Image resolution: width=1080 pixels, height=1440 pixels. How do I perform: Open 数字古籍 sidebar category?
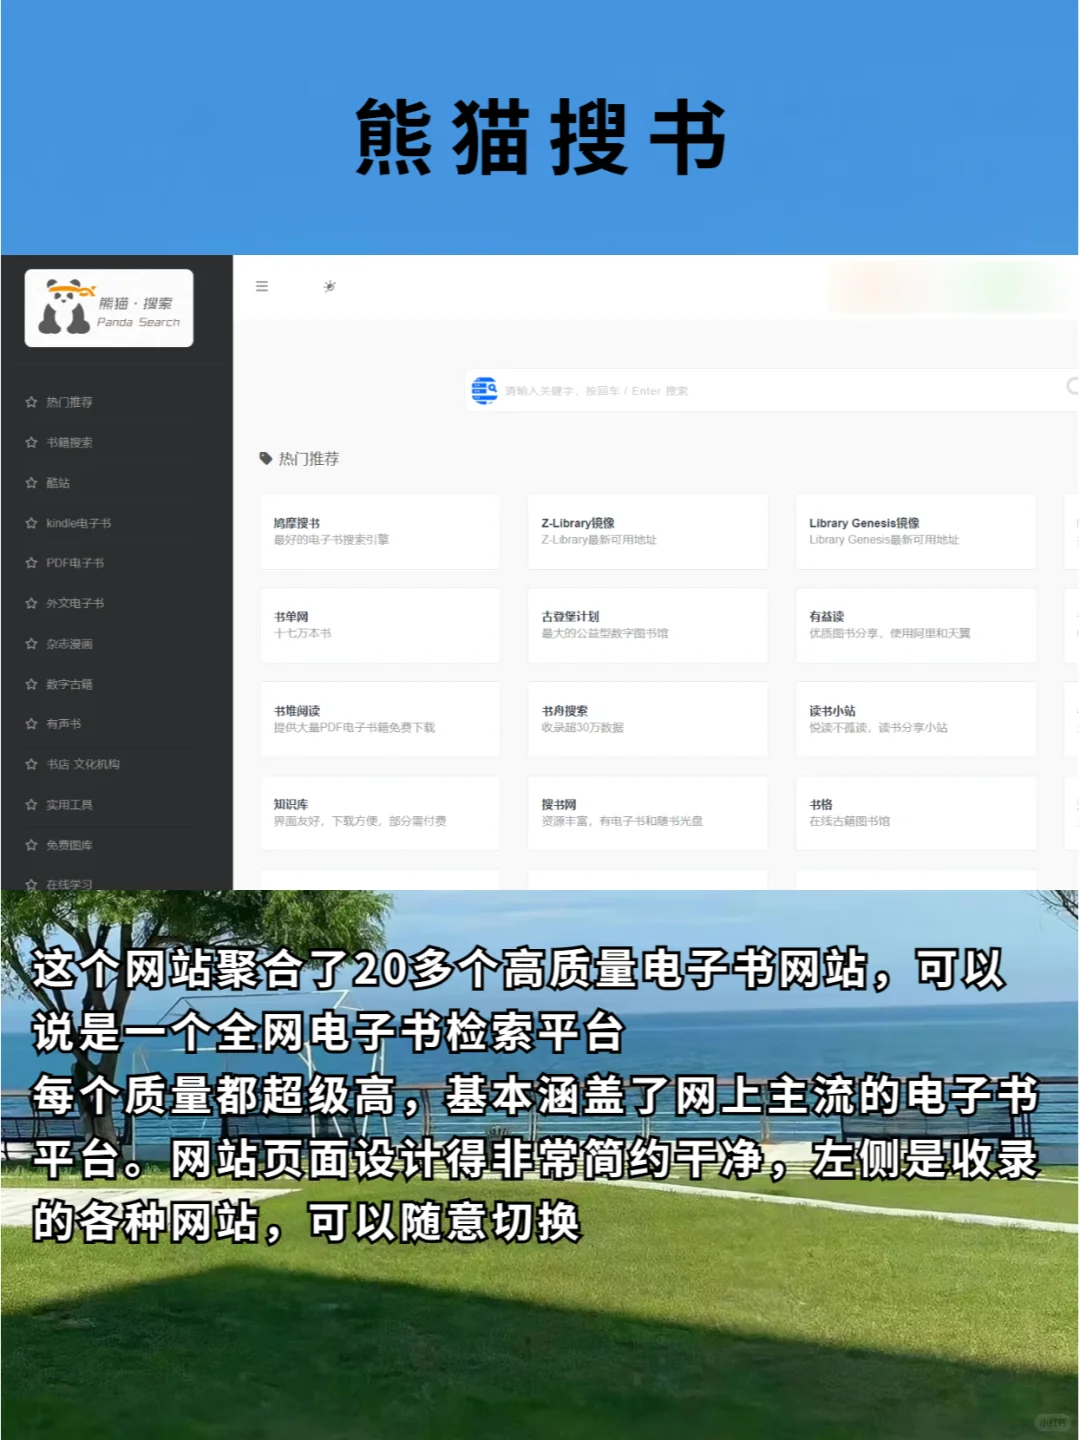click(69, 684)
